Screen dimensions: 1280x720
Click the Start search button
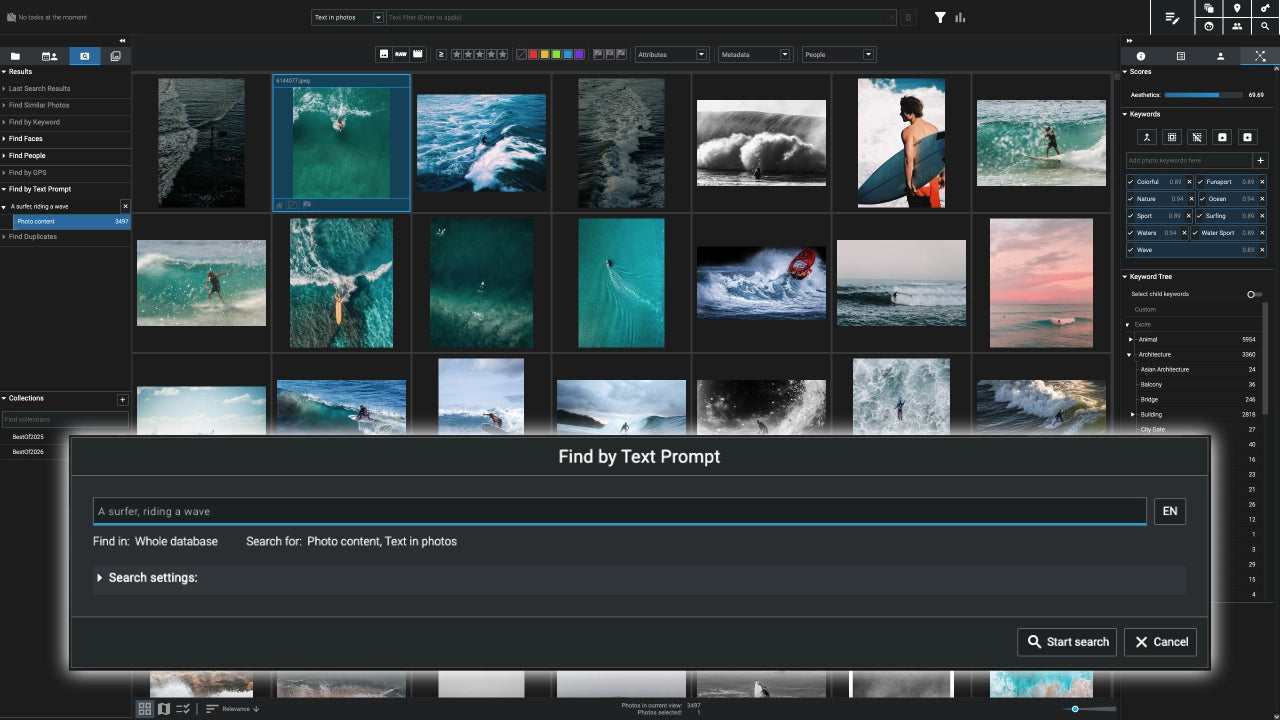tap(1068, 642)
